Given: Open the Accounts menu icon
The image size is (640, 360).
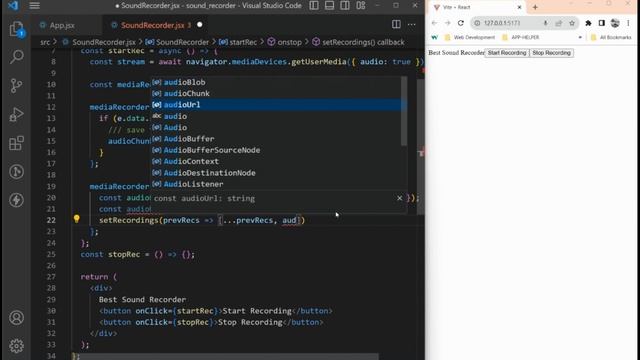Looking at the screenshot, I should click(16, 318).
